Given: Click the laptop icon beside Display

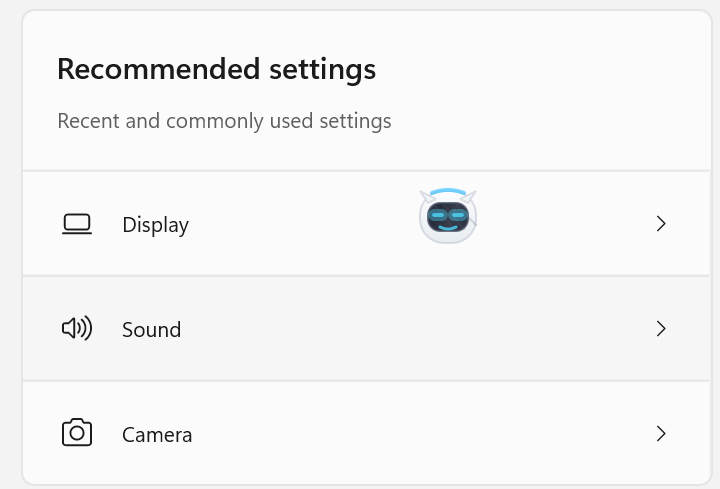Looking at the screenshot, I should (77, 224).
